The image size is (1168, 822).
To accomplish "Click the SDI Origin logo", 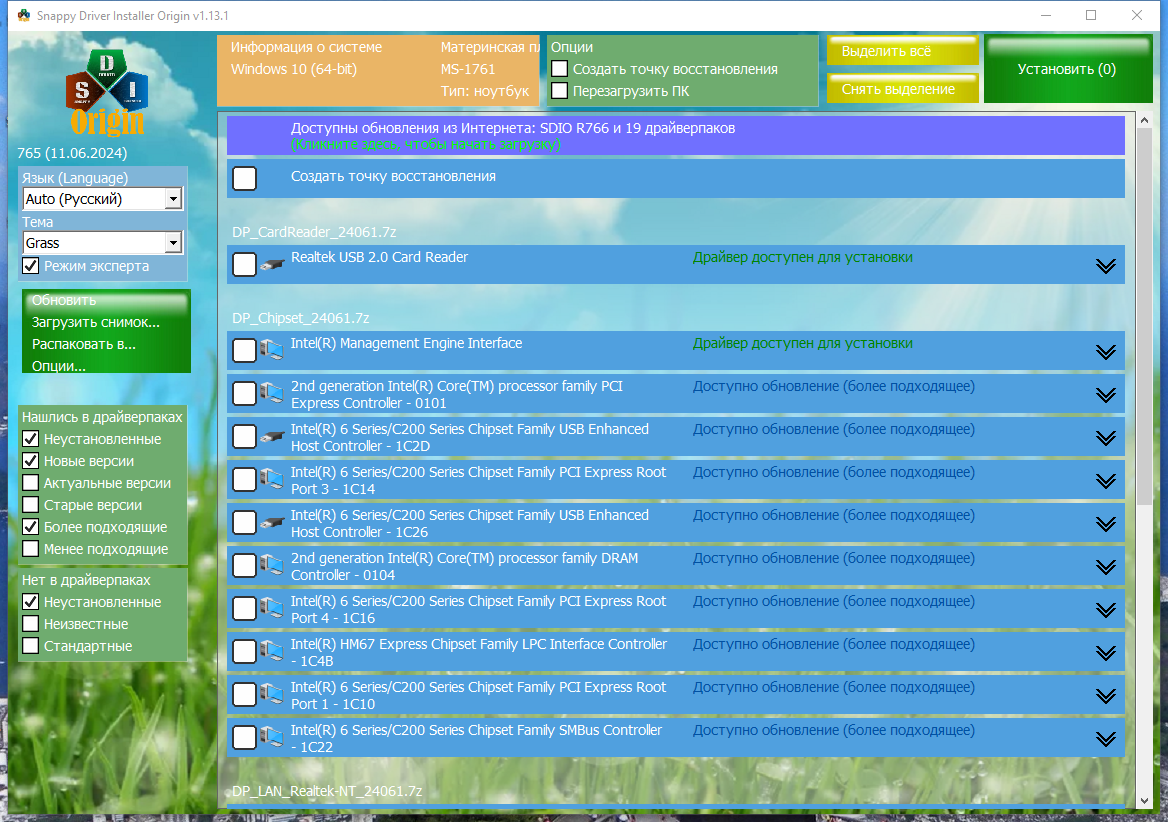I will click(107, 92).
